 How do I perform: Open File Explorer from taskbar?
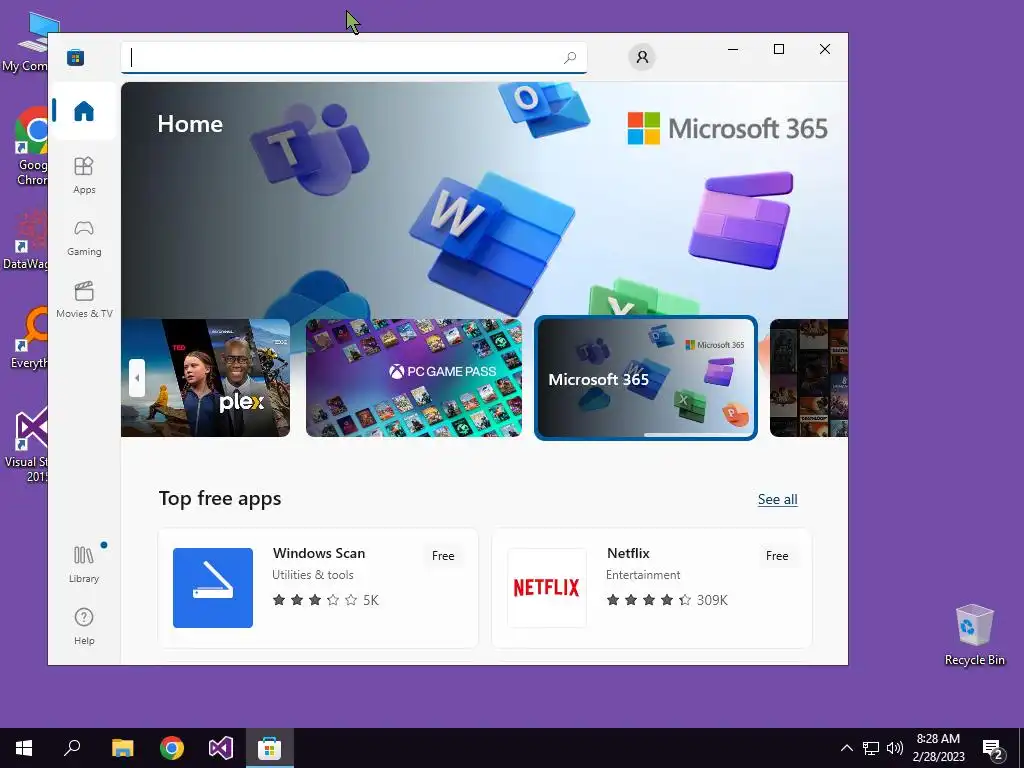tap(122, 748)
